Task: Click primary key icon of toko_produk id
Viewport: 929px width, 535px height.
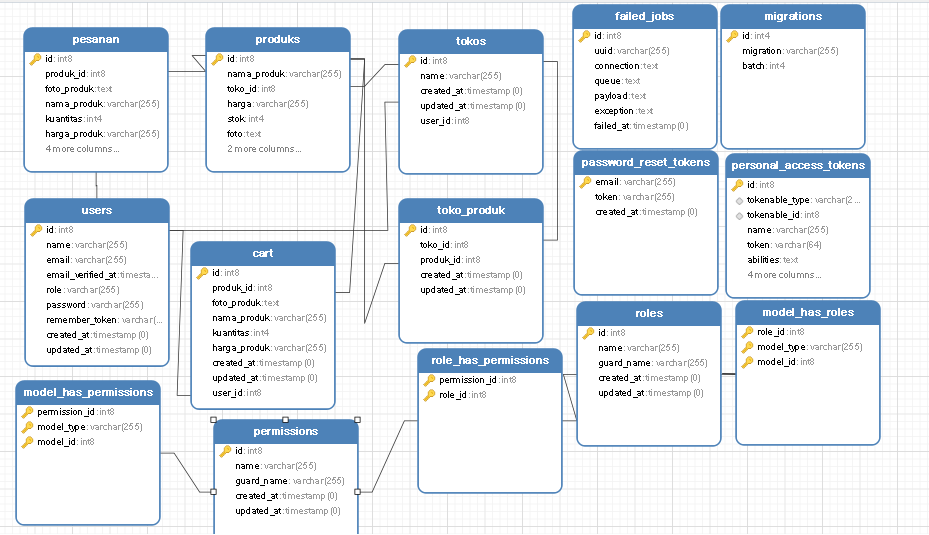Action: tap(410, 230)
